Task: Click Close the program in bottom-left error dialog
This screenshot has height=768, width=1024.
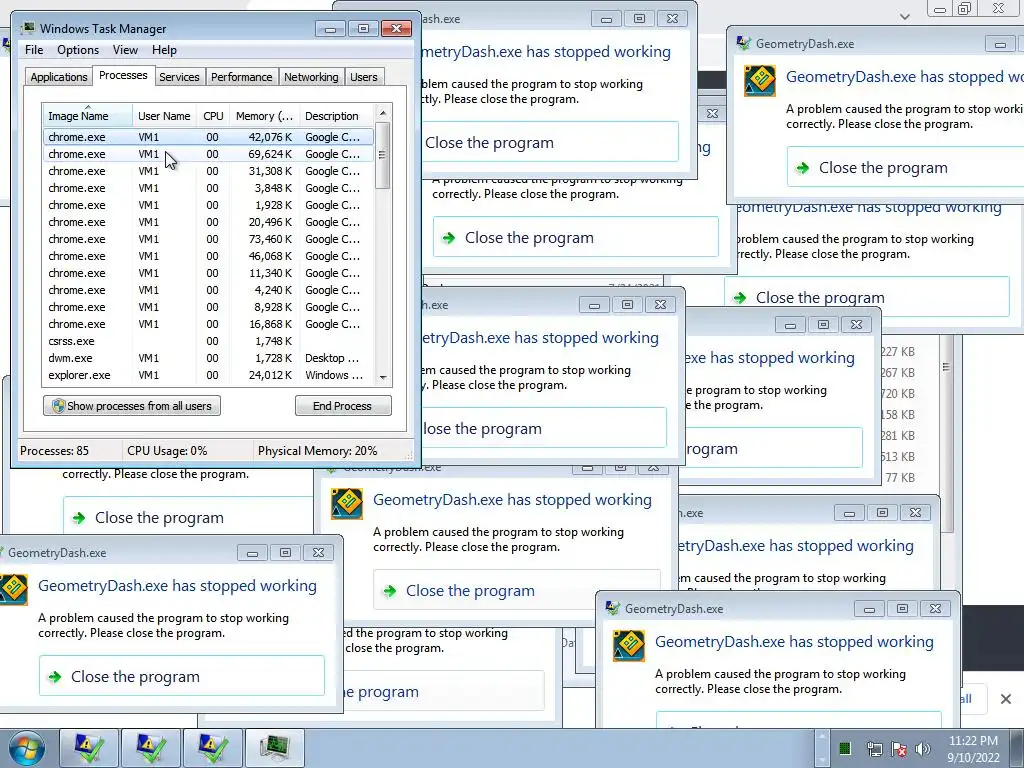Action: [x=182, y=677]
